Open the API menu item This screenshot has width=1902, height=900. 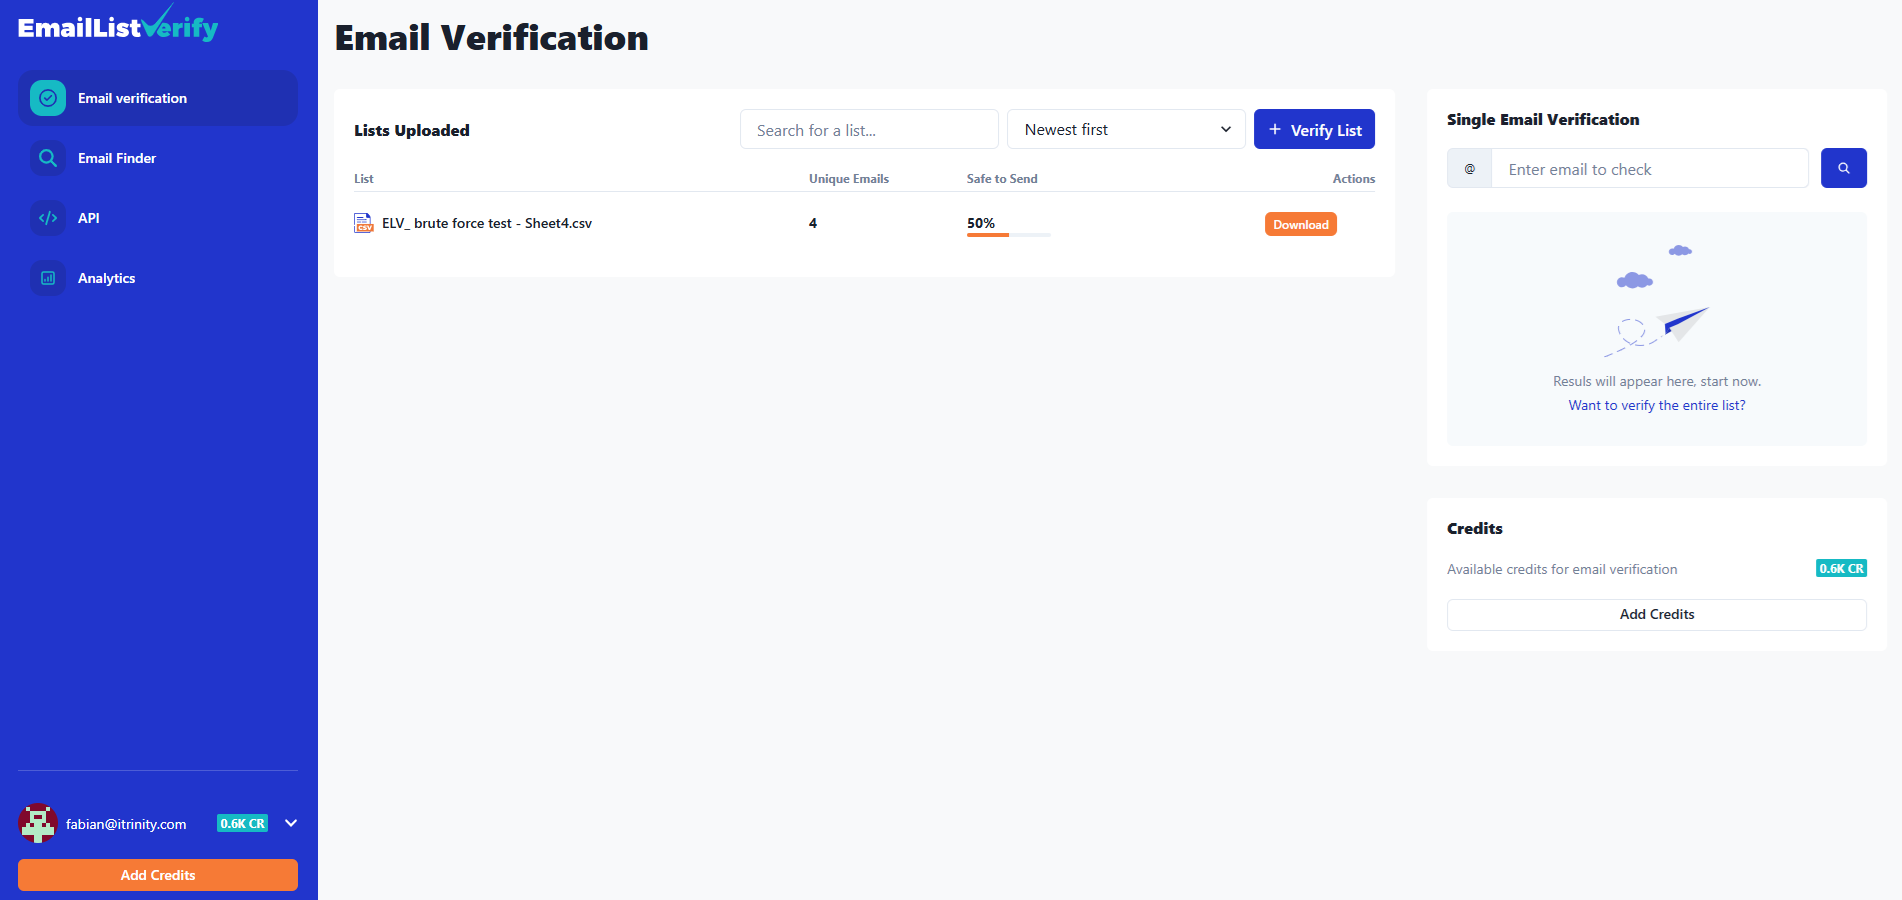[89, 218]
